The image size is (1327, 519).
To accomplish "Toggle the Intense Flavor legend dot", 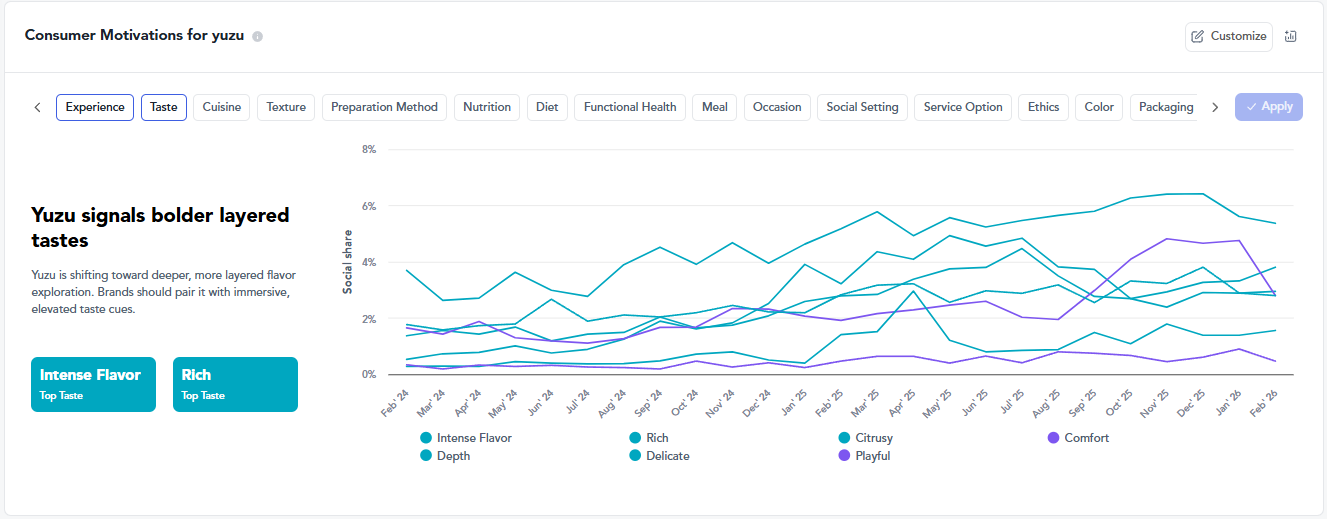I will [x=427, y=438].
